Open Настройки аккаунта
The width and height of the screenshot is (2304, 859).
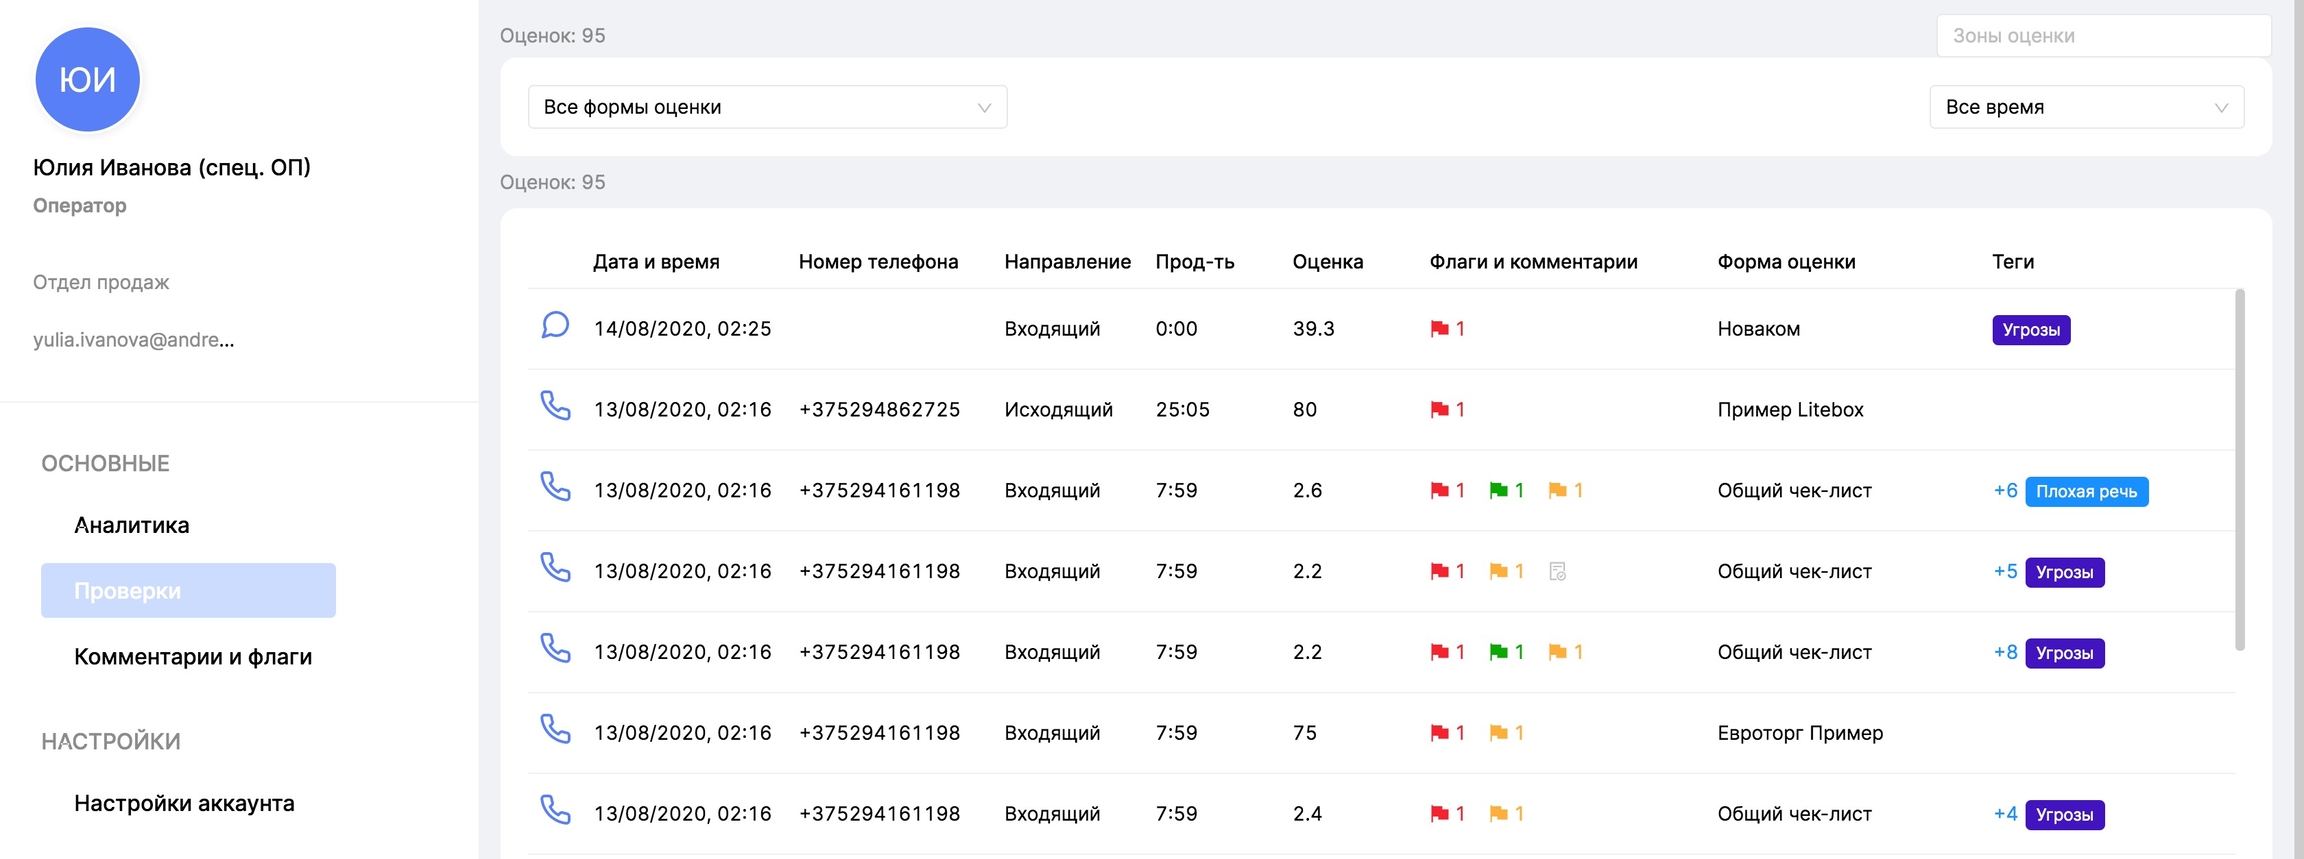click(x=184, y=804)
